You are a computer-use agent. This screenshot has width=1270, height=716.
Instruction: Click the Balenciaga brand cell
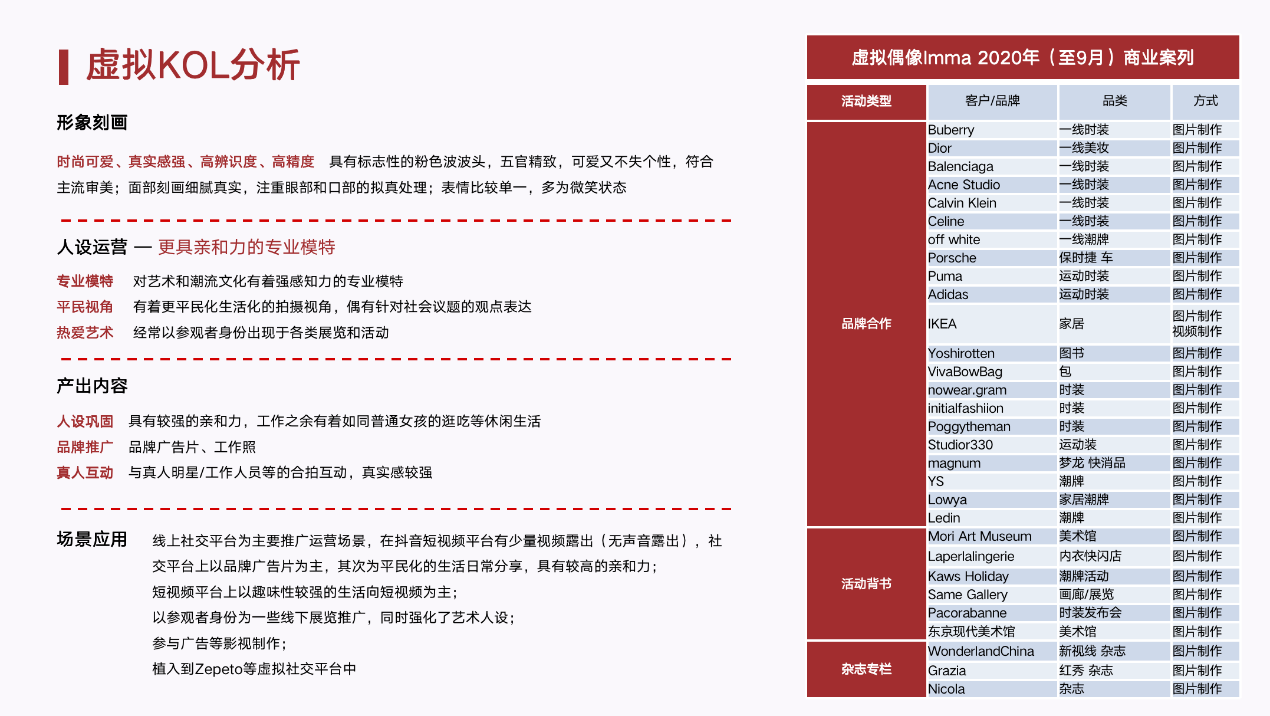960,167
